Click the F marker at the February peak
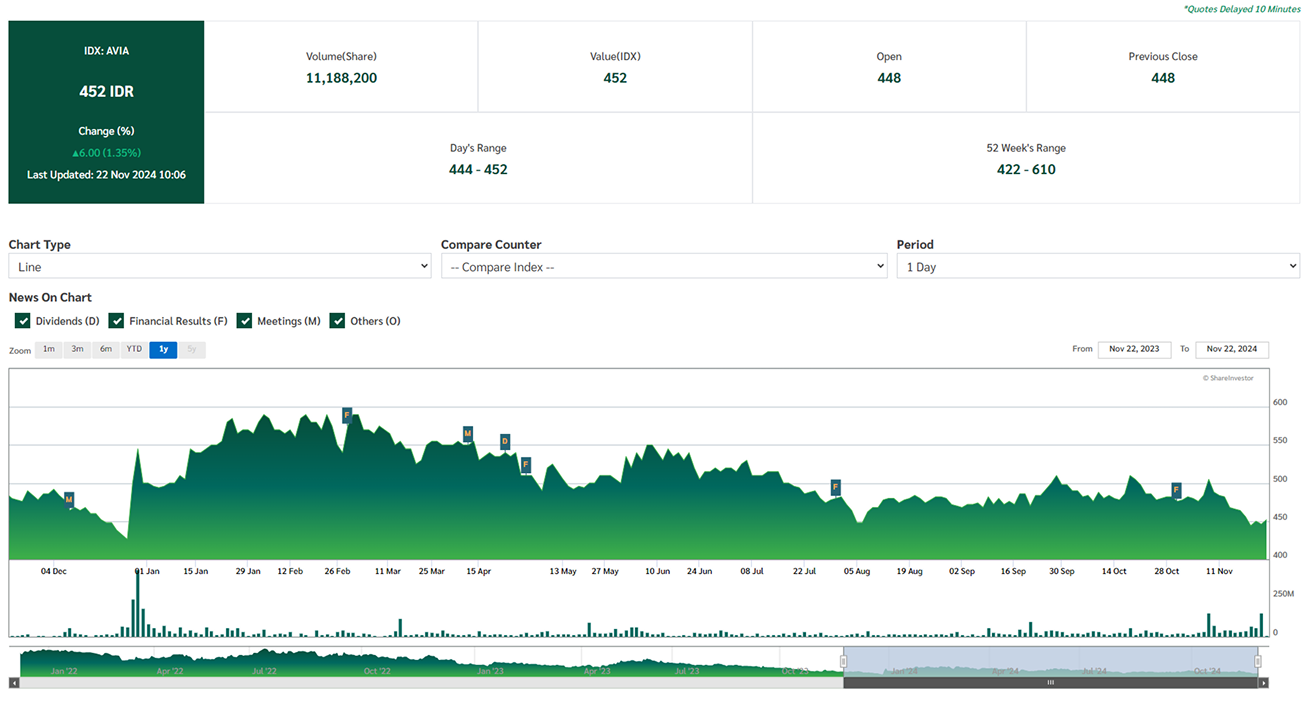The image size is (1308, 708). point(347,414)
